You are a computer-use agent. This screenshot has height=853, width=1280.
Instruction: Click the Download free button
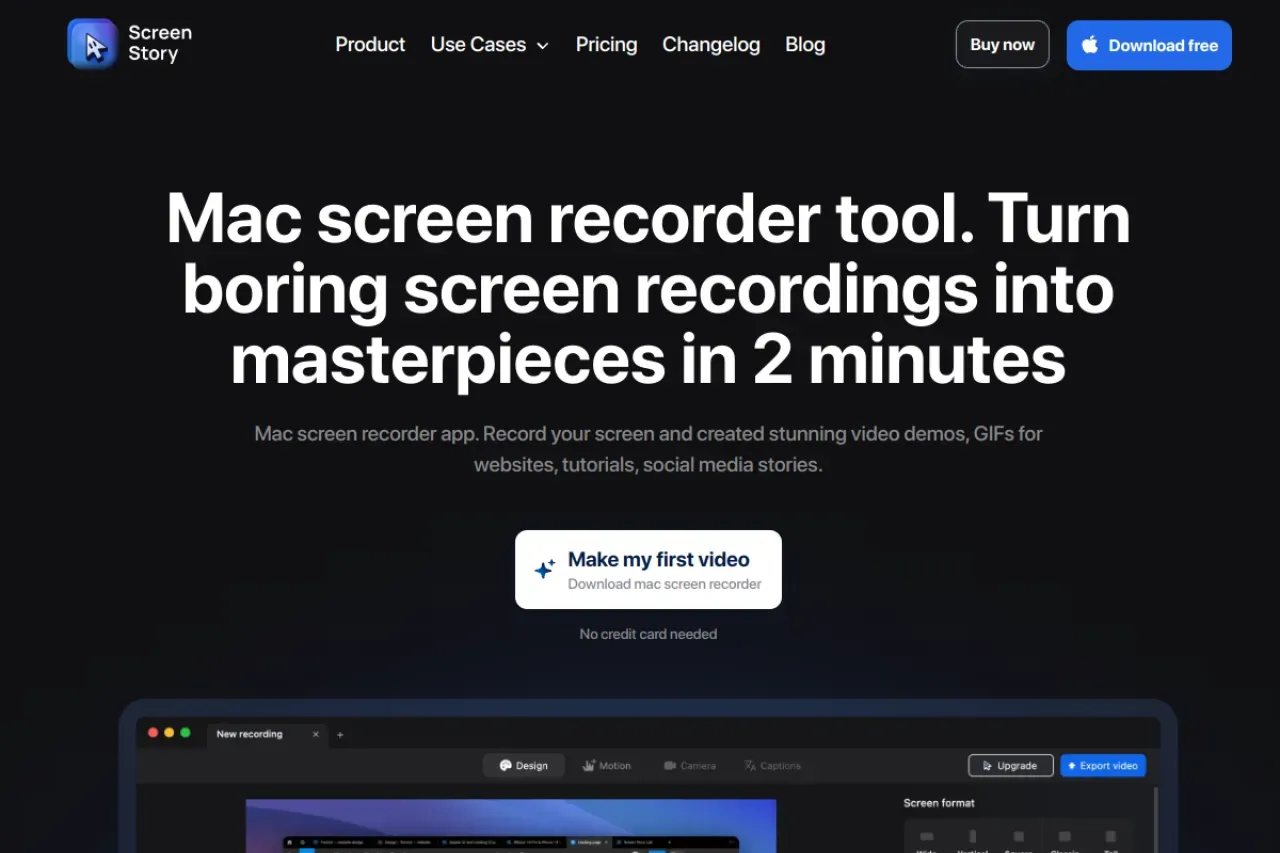[x=1149, y=45]
